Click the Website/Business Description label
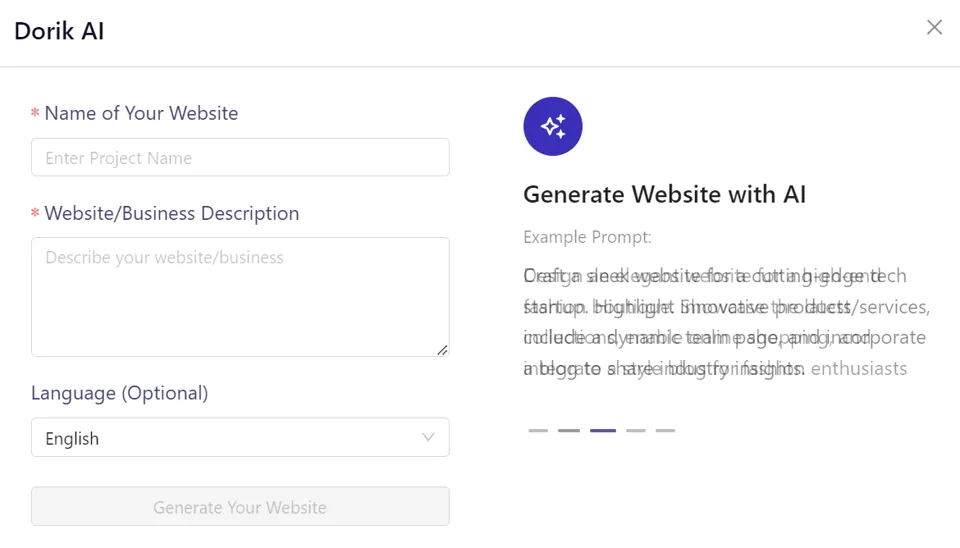The width and height of the screenshot is (960, 548). coord(171,213)
